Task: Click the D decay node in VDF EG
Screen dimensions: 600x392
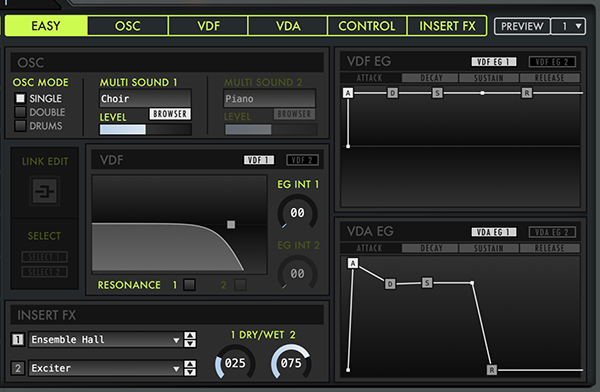Action: coord(393,93)
